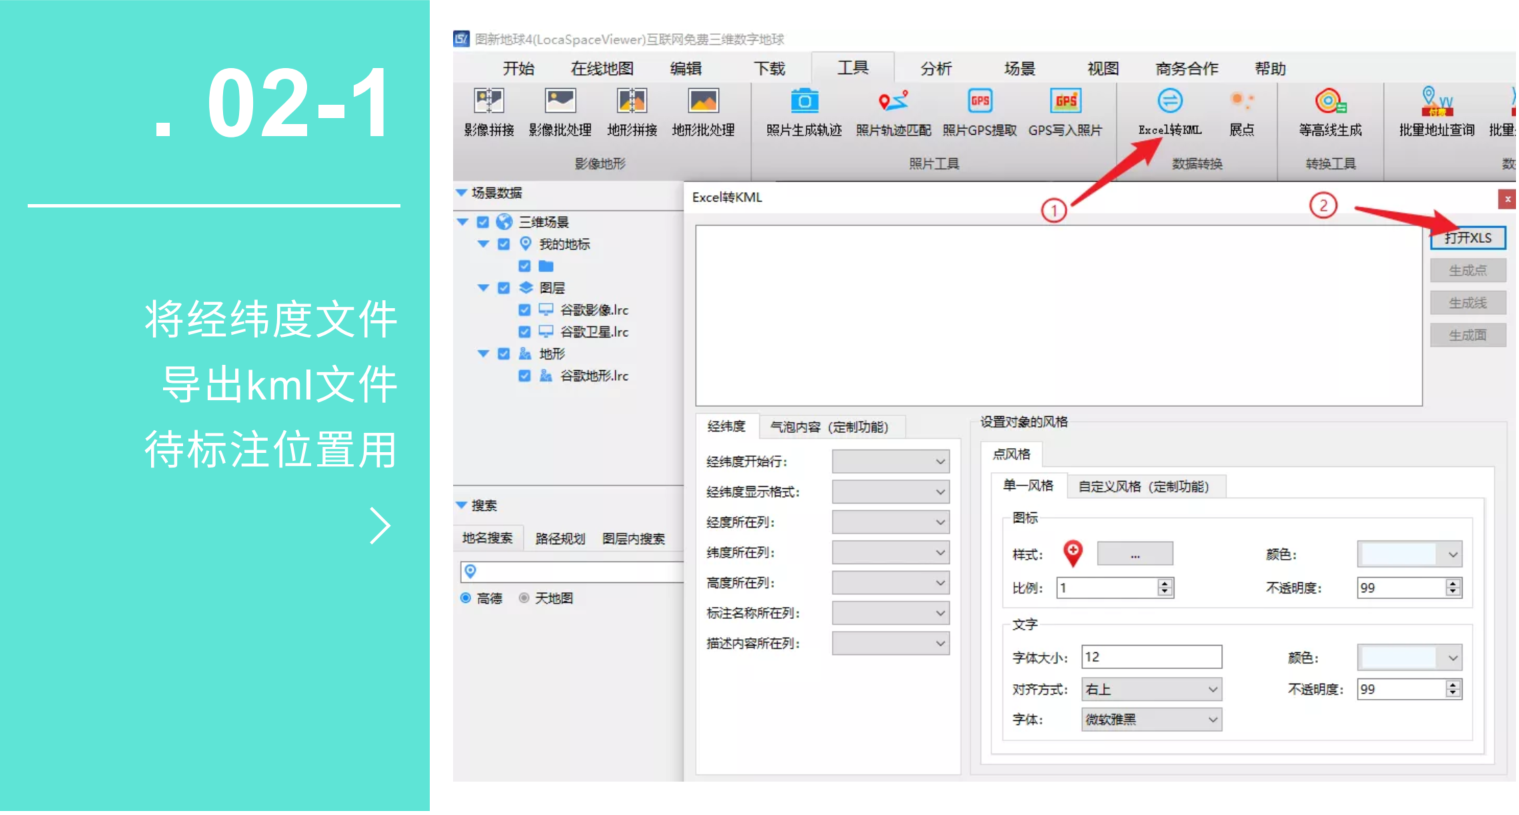The height and width of the screenshot is (815, 1519).
Task: Open the 等高线生成 contour tool
Action: pos(1330,112)
